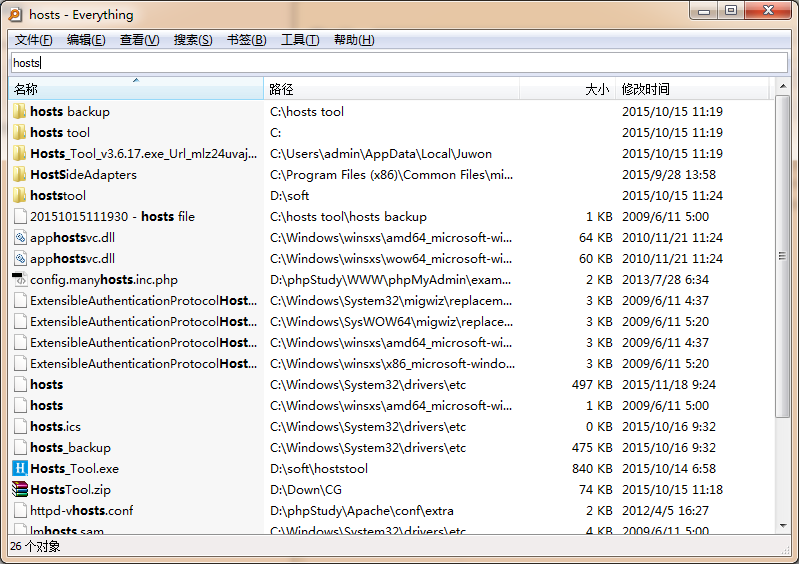The height and width of the screenshot is (564, 799).
Task: Click modified time '2013/7/28 6:34'
Action: point(665,280)
